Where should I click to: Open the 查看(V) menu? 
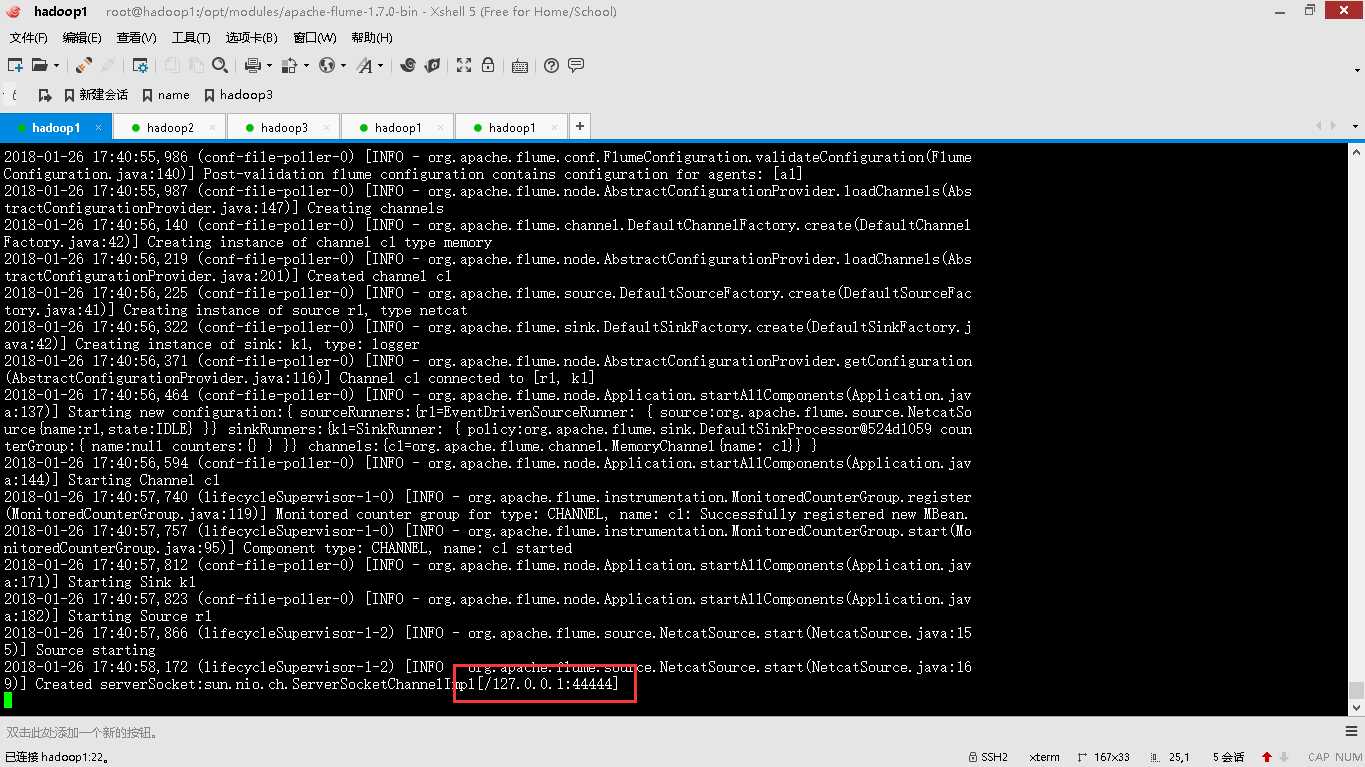136,38
